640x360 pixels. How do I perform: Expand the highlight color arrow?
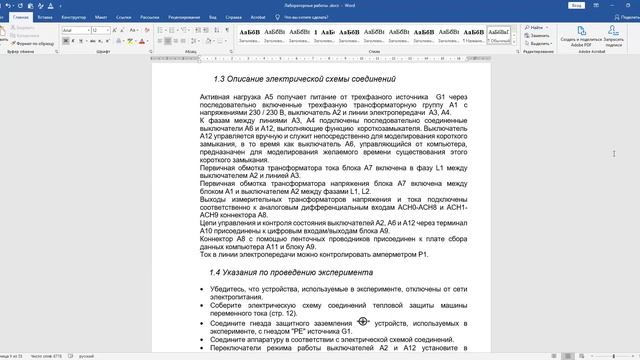tap(135, 41)
